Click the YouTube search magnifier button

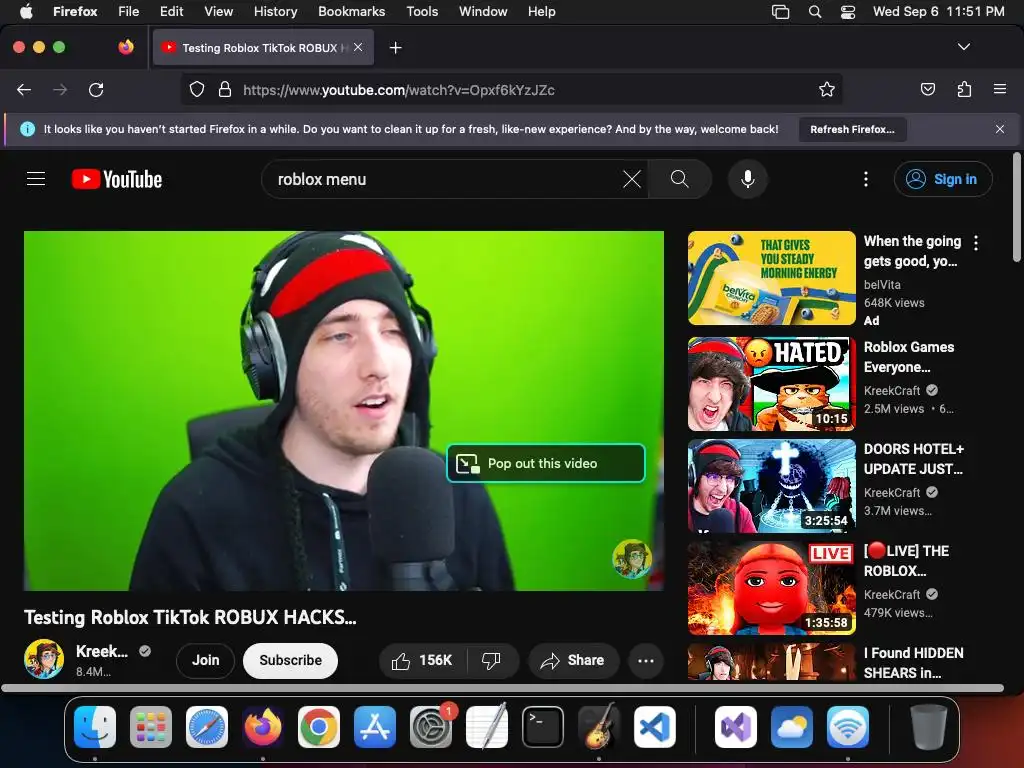(679, 179)
